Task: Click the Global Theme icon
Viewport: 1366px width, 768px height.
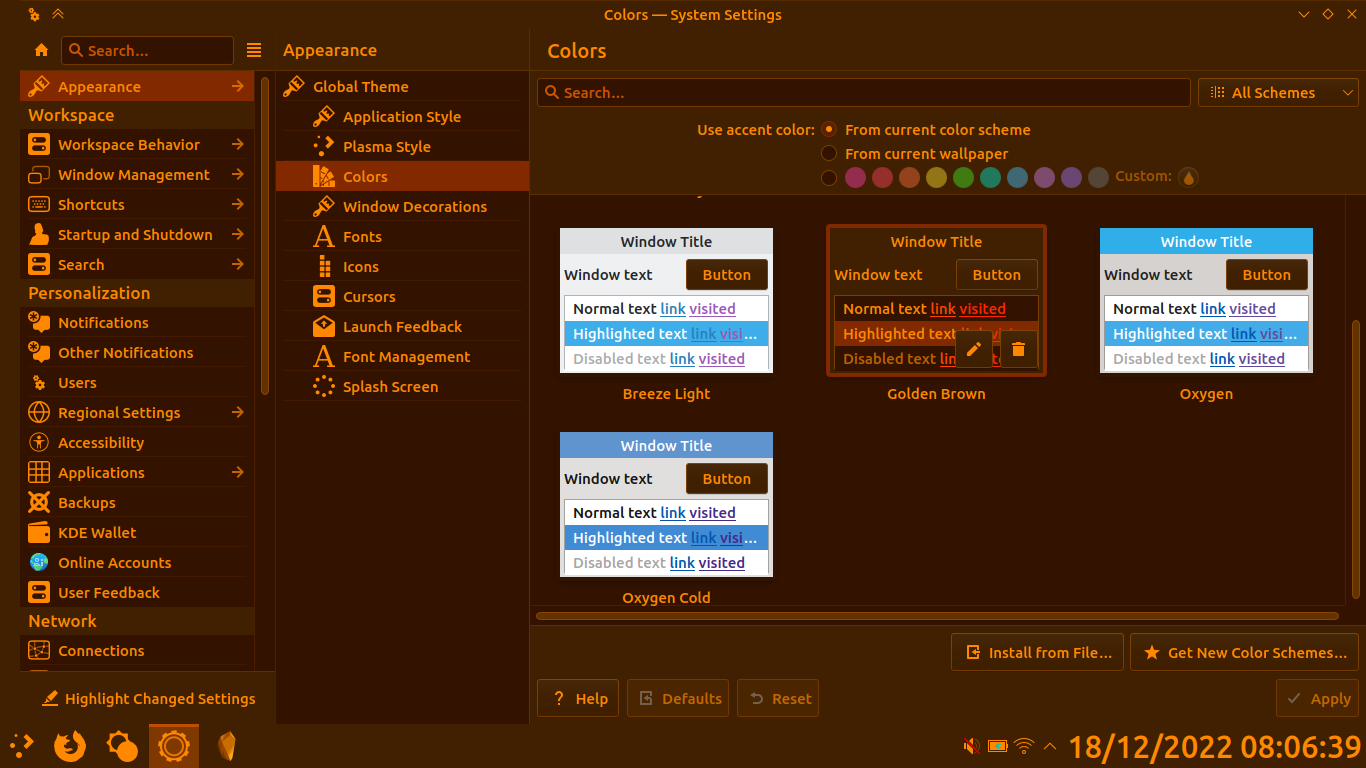Action: click(x=294, y=87)
